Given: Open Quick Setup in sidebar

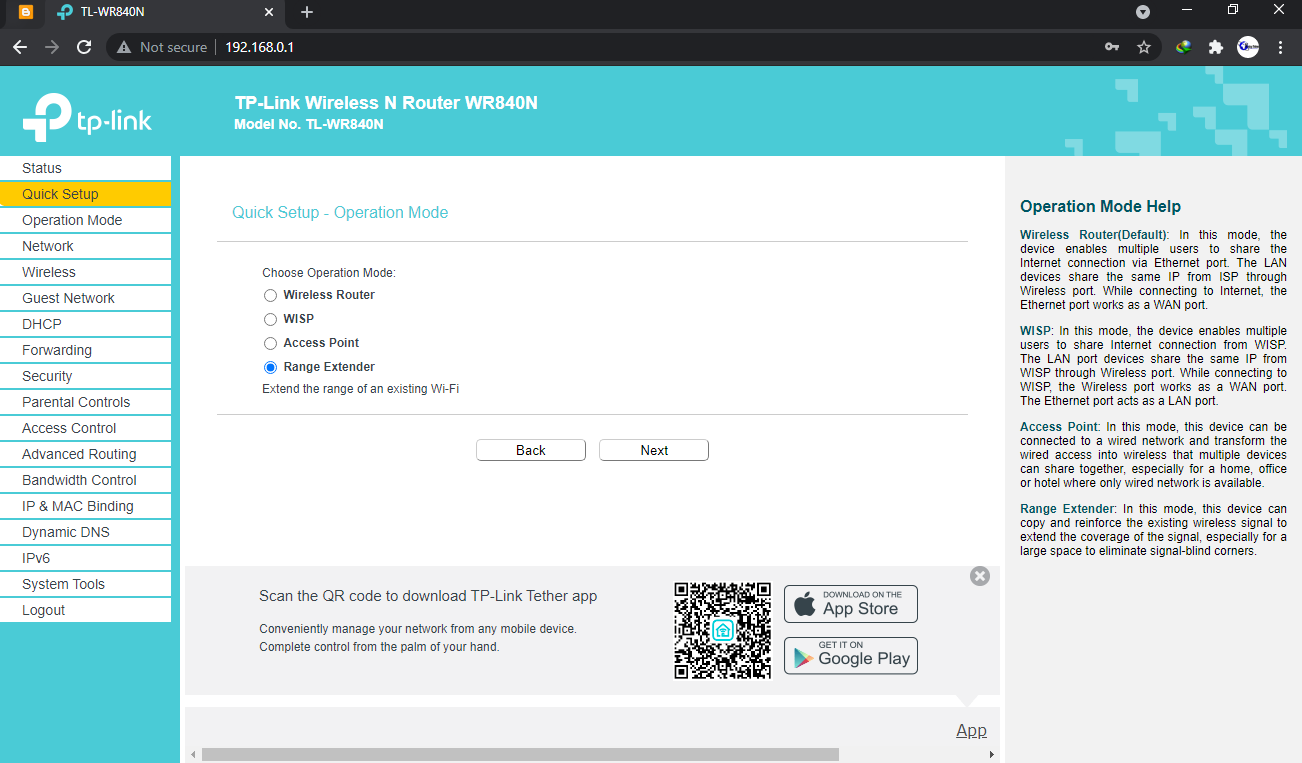Looking at the screenshot, I should [x=85, y=194].
